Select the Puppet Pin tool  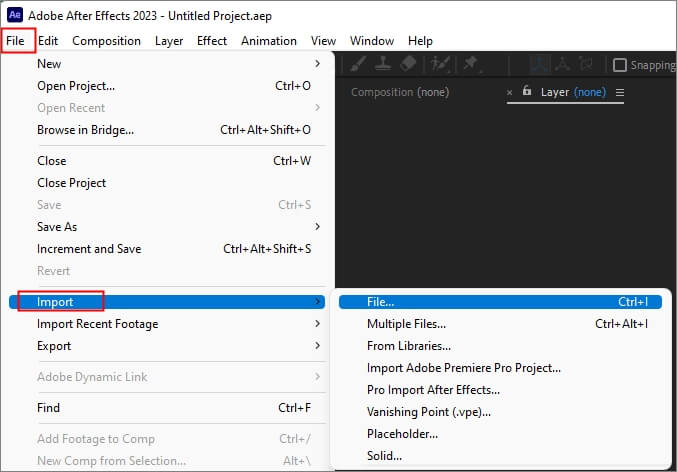click(471, 64)
